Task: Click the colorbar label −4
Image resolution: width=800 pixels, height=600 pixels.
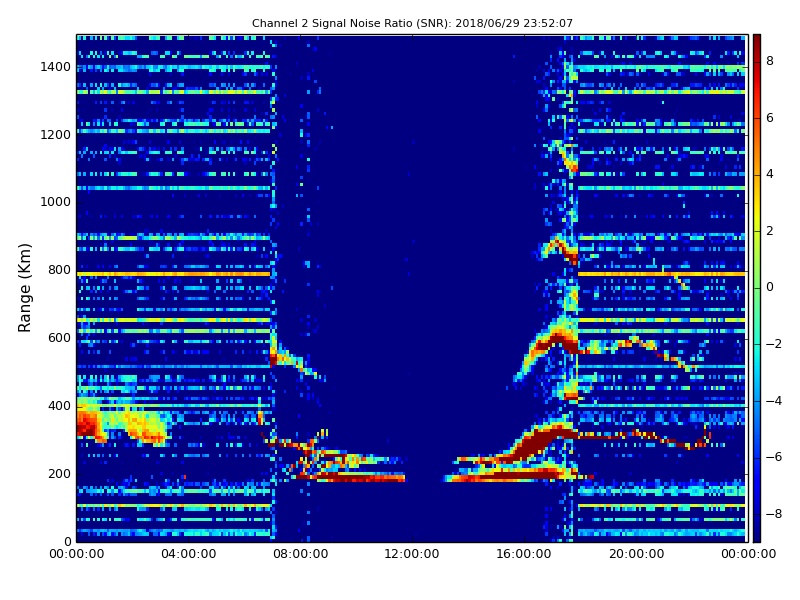Action: click(x=773, y=401)
